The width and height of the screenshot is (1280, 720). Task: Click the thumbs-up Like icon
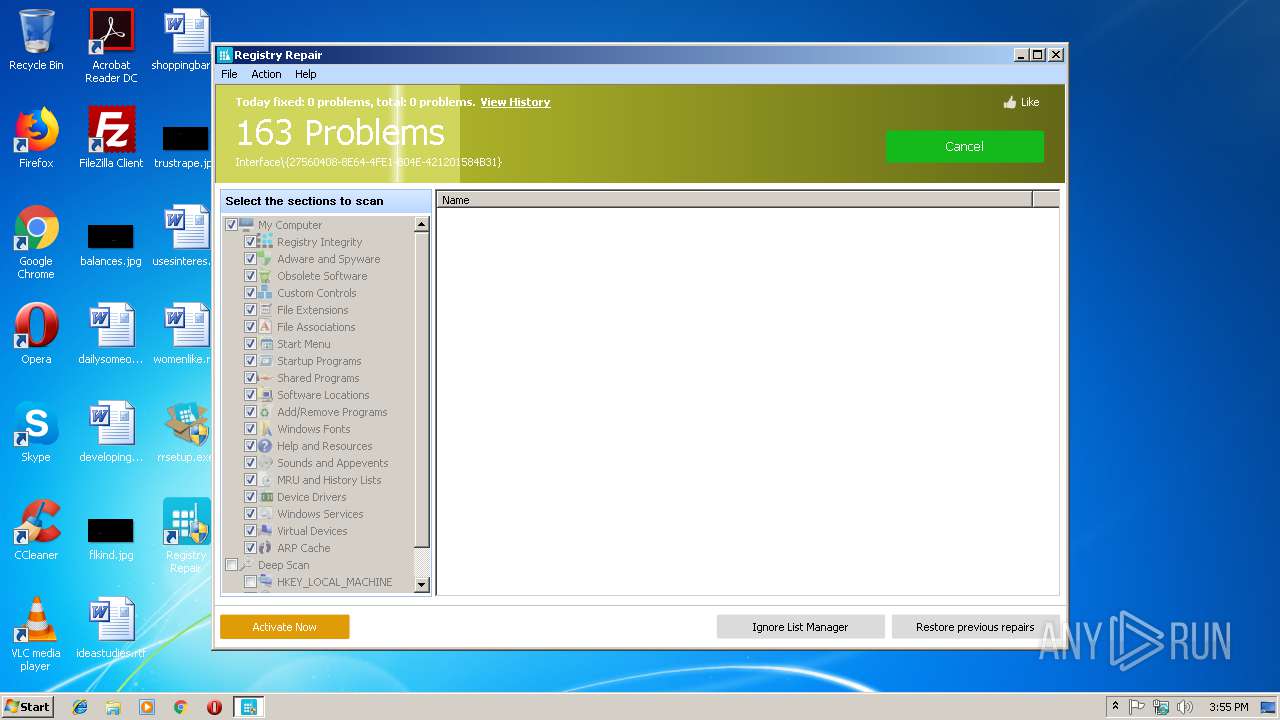point(1010,102)
